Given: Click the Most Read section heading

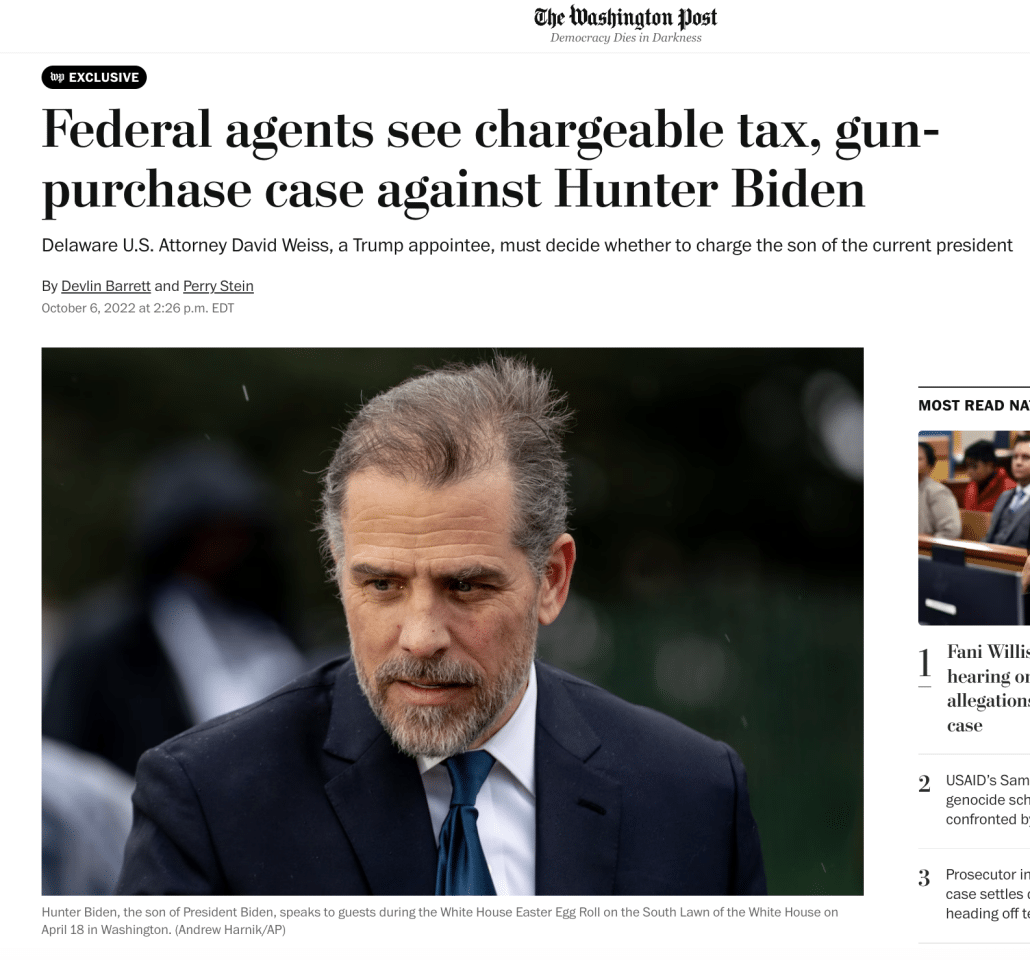Looking at the screenshot, I should tap(974, 405).
